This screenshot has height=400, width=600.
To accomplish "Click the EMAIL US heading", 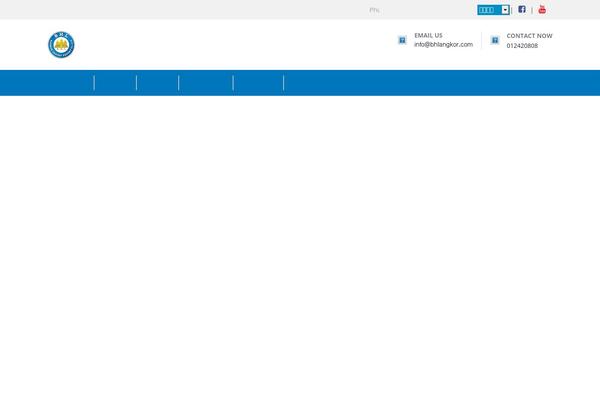I will pos(428,35).
